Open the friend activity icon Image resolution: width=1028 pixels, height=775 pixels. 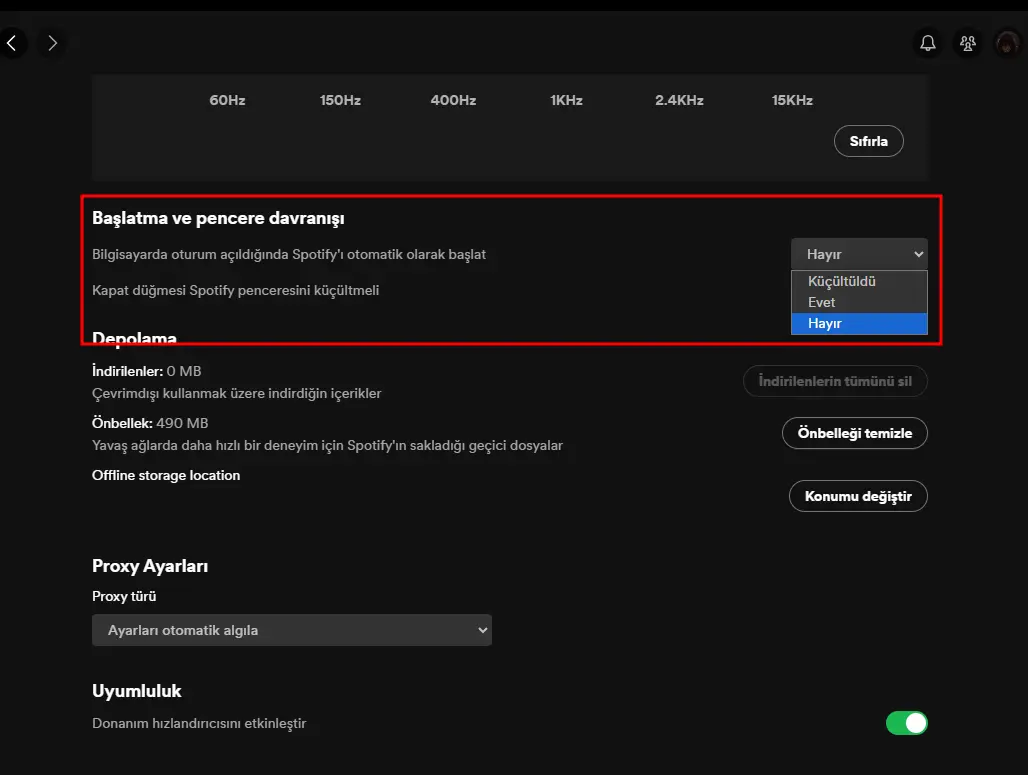pos(968,43)
